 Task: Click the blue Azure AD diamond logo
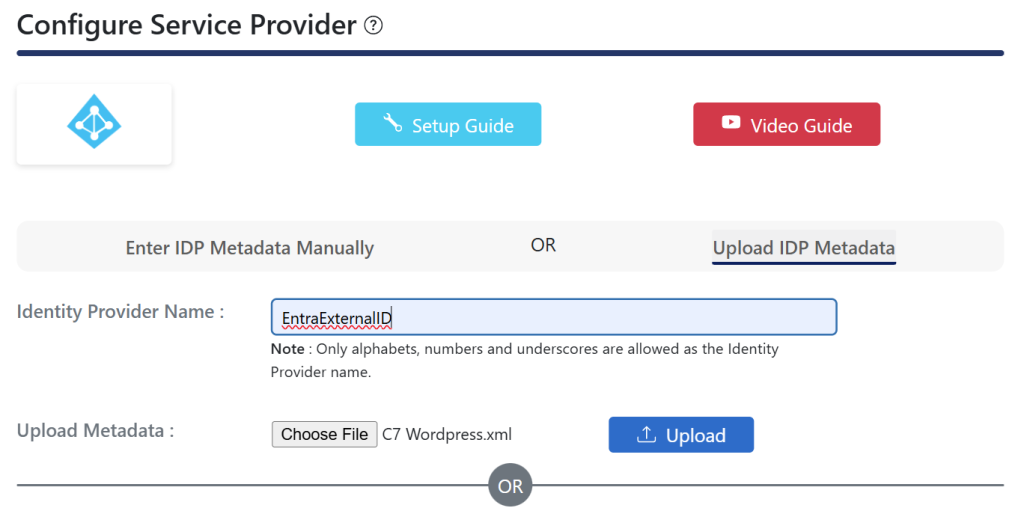click(x=94, y=122)
